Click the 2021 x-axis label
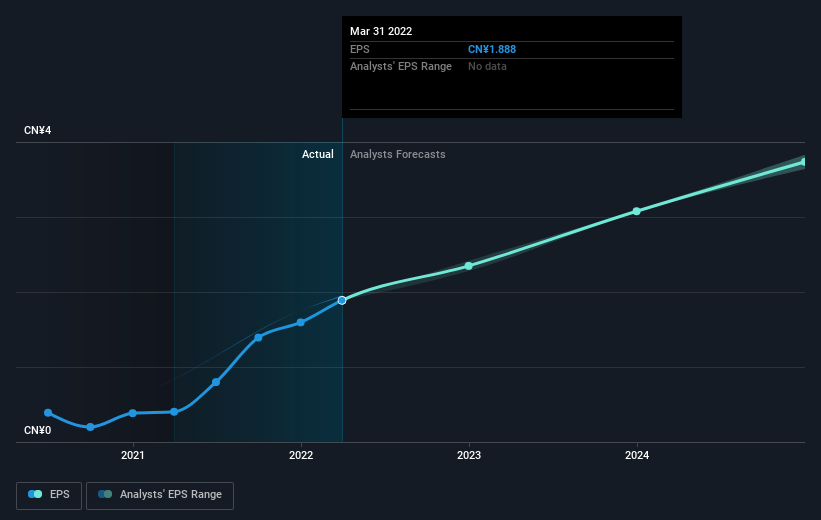The height and width of the screenshot is (520, 821). click(132, 456)
